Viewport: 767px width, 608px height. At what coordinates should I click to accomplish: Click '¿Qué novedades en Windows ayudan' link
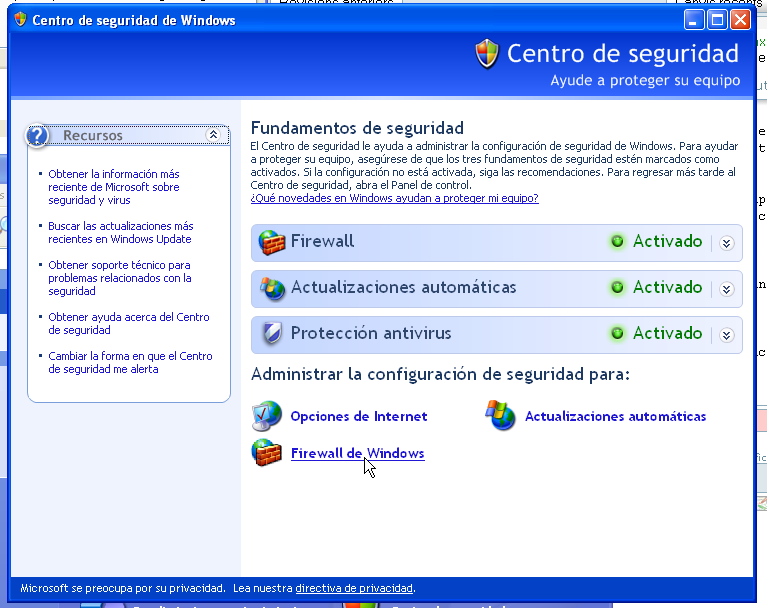[x=394, y=198]
